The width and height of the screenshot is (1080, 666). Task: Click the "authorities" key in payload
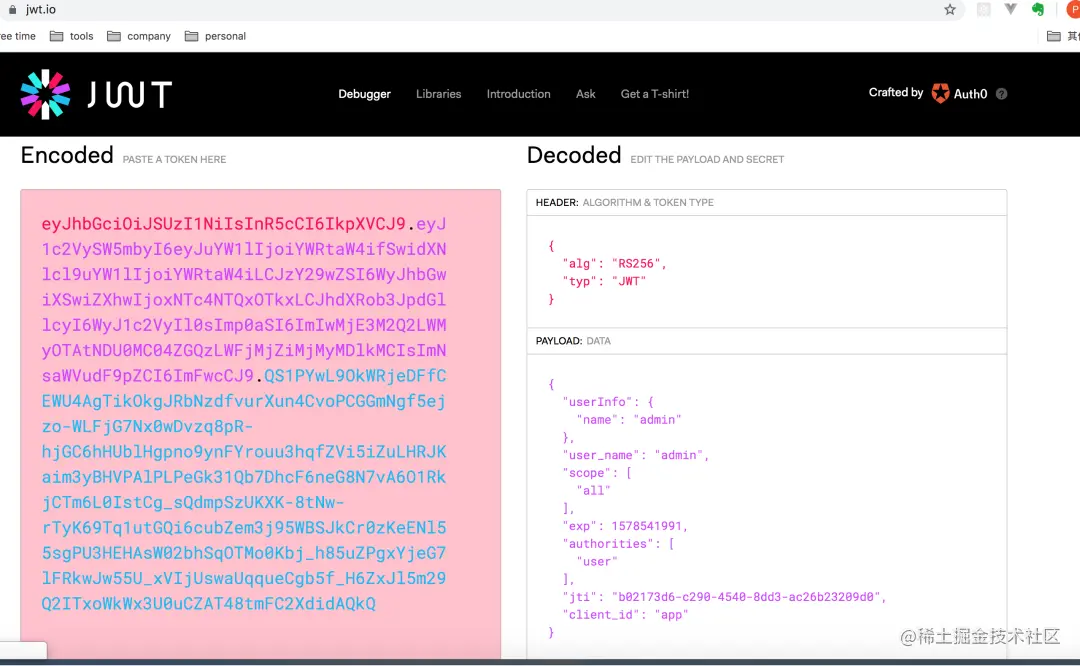coord(608,543)
